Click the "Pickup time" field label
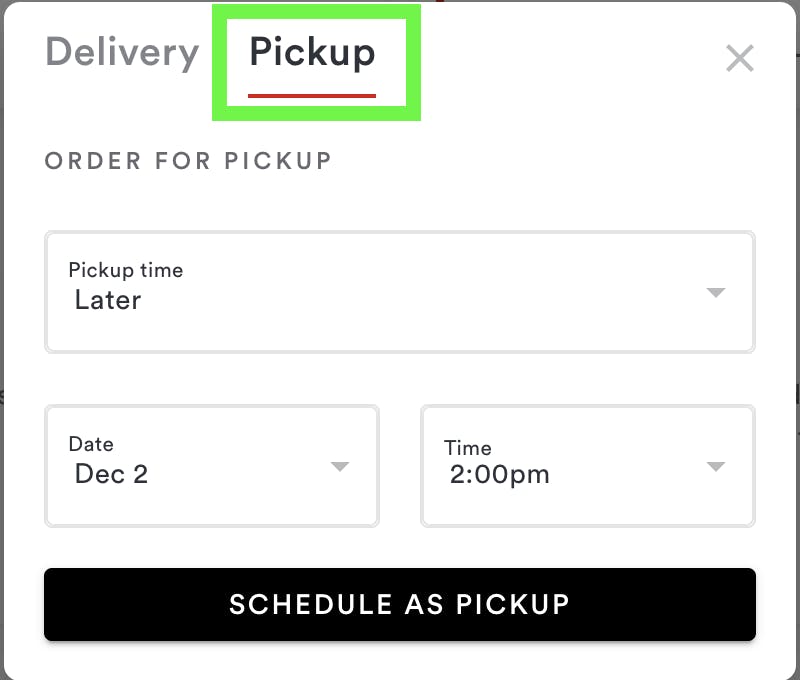 pyautogui.click(x=126, y=270)
